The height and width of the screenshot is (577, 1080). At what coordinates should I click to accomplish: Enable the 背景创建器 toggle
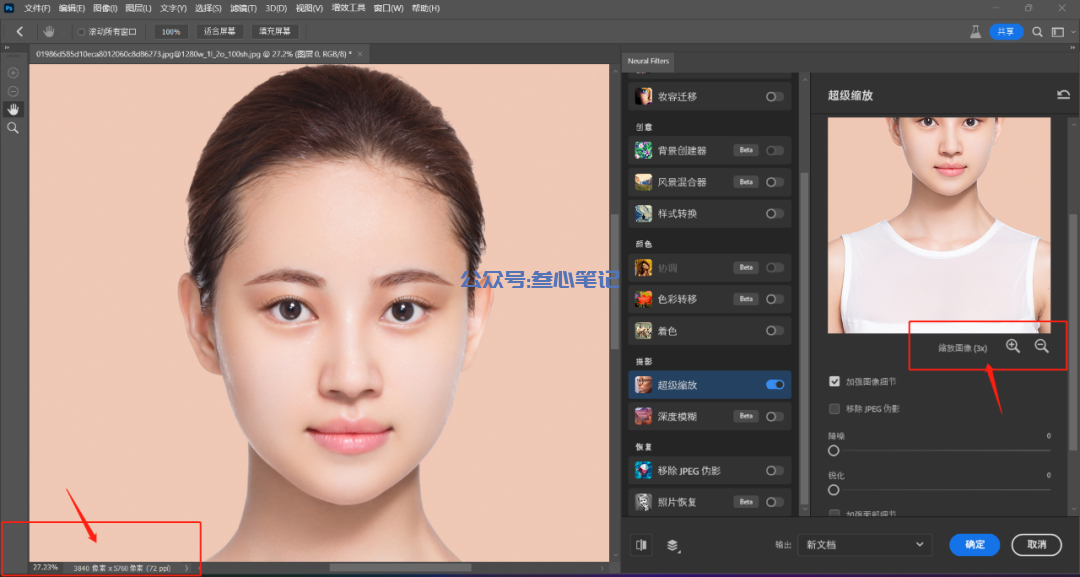775,150
